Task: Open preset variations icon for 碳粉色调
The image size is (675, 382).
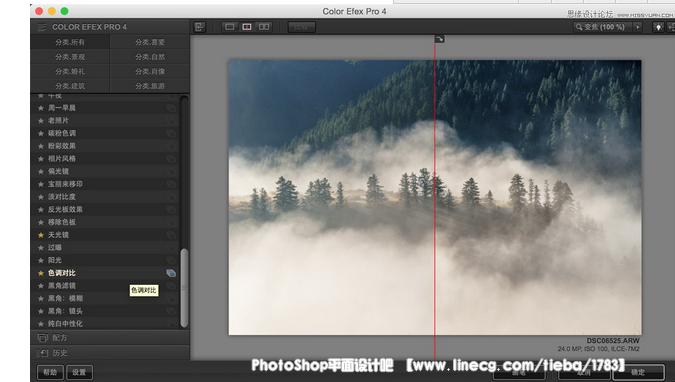Action: click(x=171, y=134)
